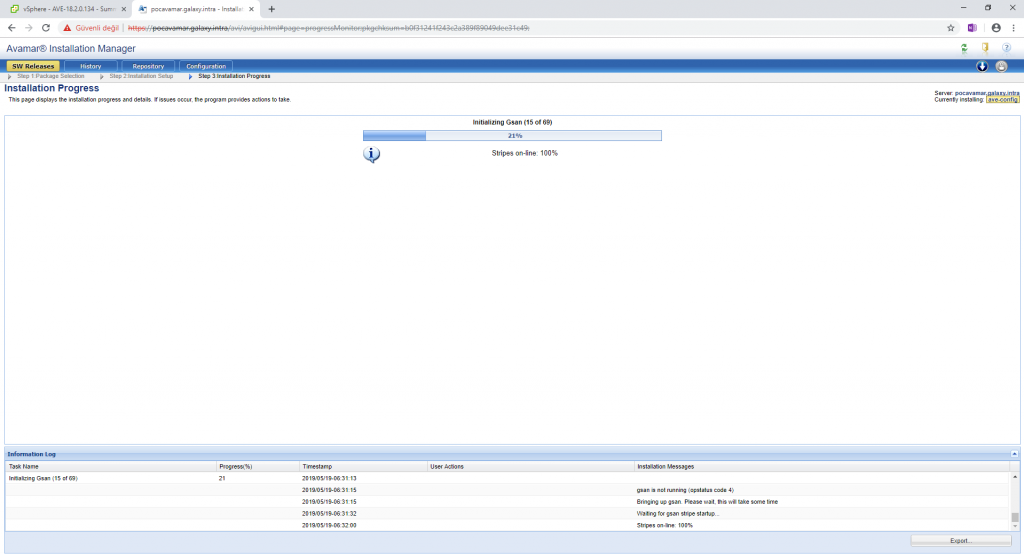Image resolution: width=1024 pixels, height=554 pixels.
Task: Click the log scrollbar up arrow
Action: pos(1015,477)
